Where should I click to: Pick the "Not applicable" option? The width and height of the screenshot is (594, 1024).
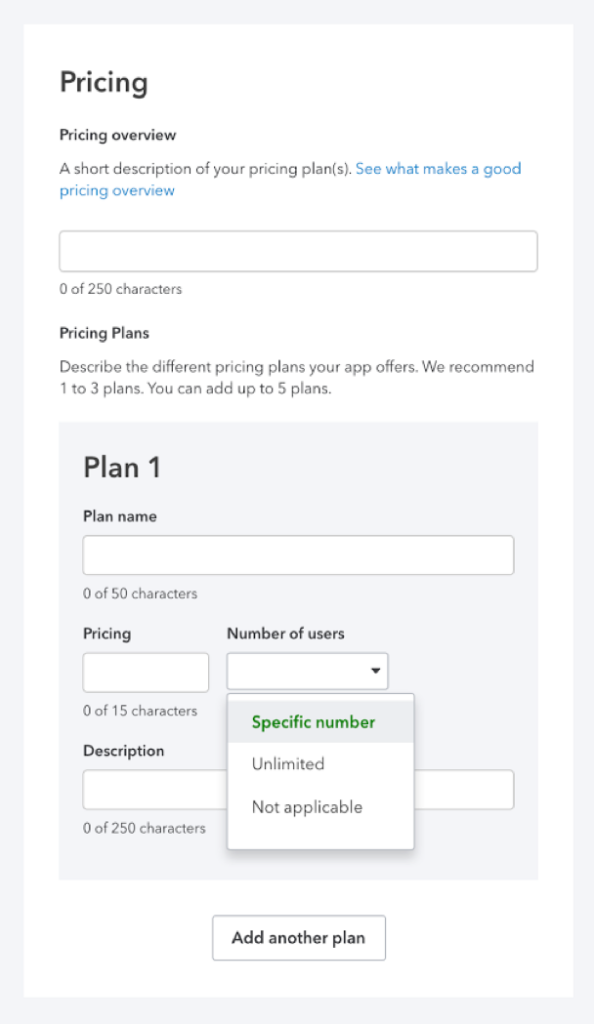(x=320, y=807)
